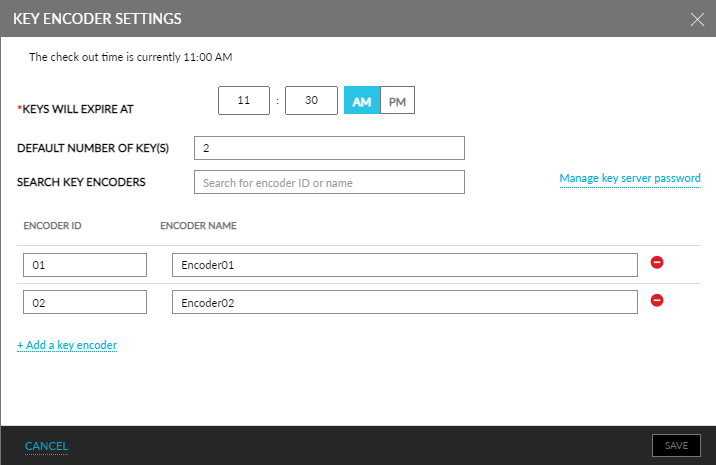Image resolution: width=716 pixels, height=465 pixels.
Task: Select AM for key expiry time
Action: [362, 100]
